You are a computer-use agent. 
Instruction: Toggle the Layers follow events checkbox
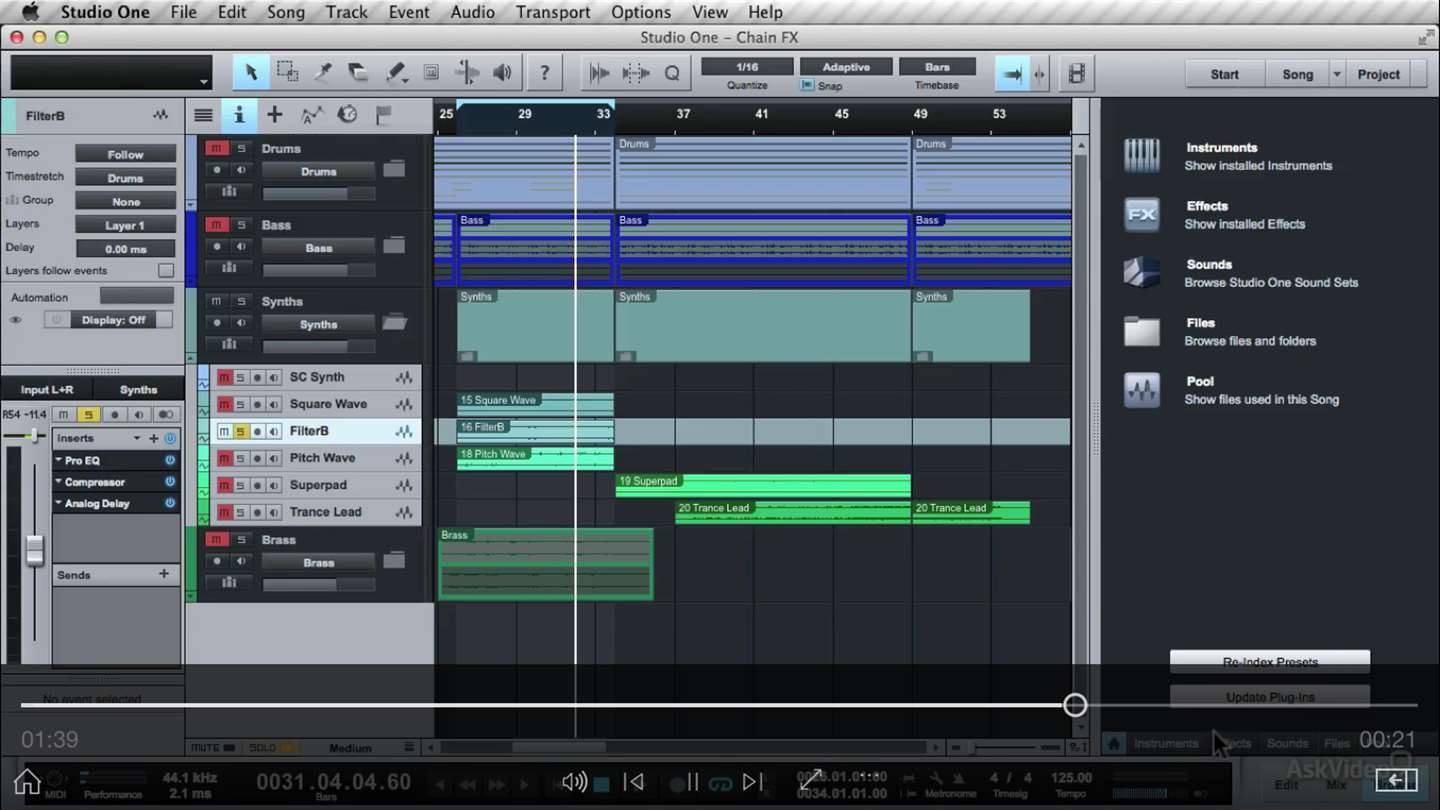[166, 271]
